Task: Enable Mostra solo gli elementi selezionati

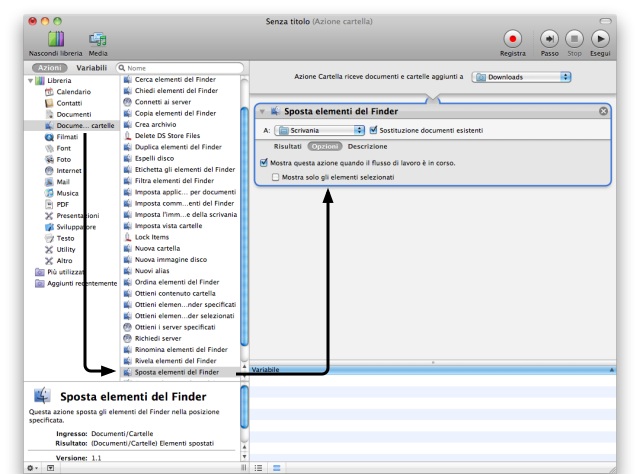Action: [x=276, y=177]
